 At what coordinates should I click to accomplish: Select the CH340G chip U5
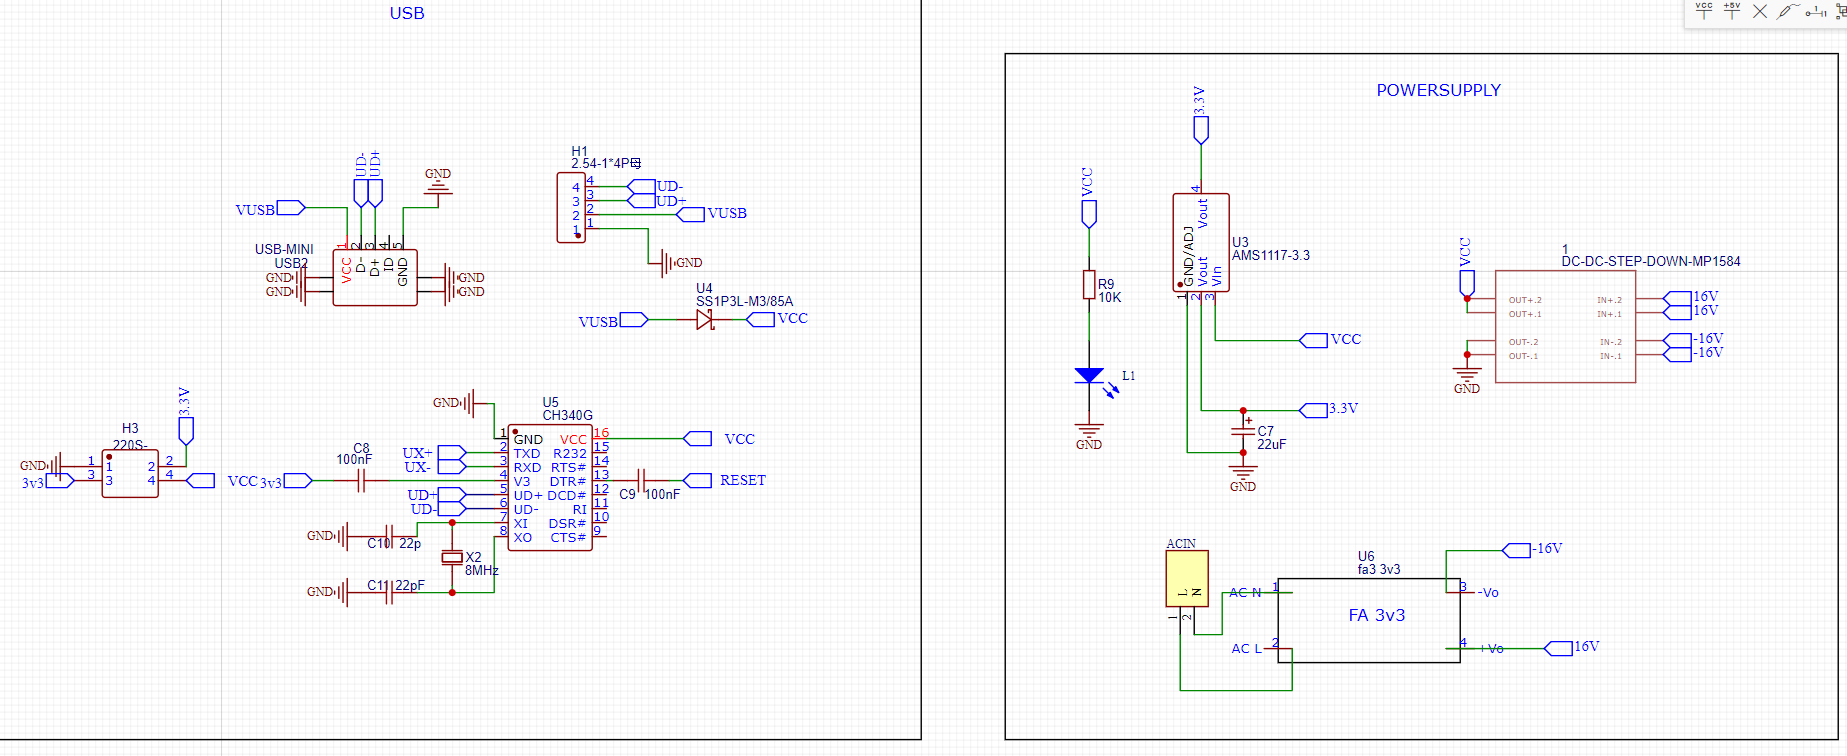click(x=550, y=487)
